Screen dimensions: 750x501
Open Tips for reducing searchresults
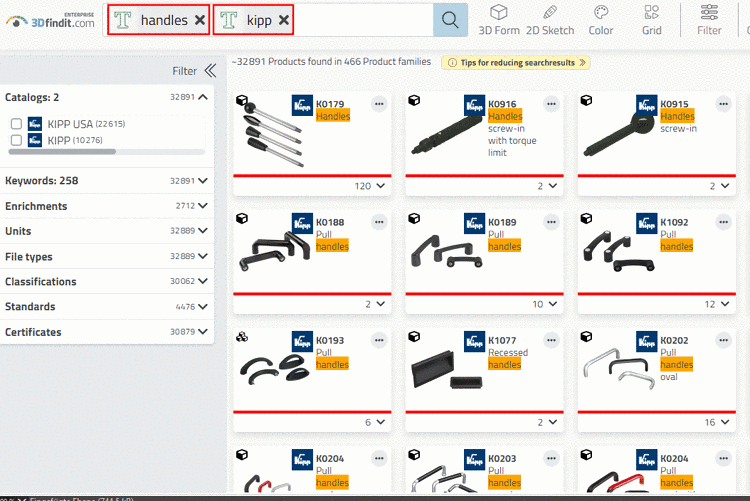point(516,63)
